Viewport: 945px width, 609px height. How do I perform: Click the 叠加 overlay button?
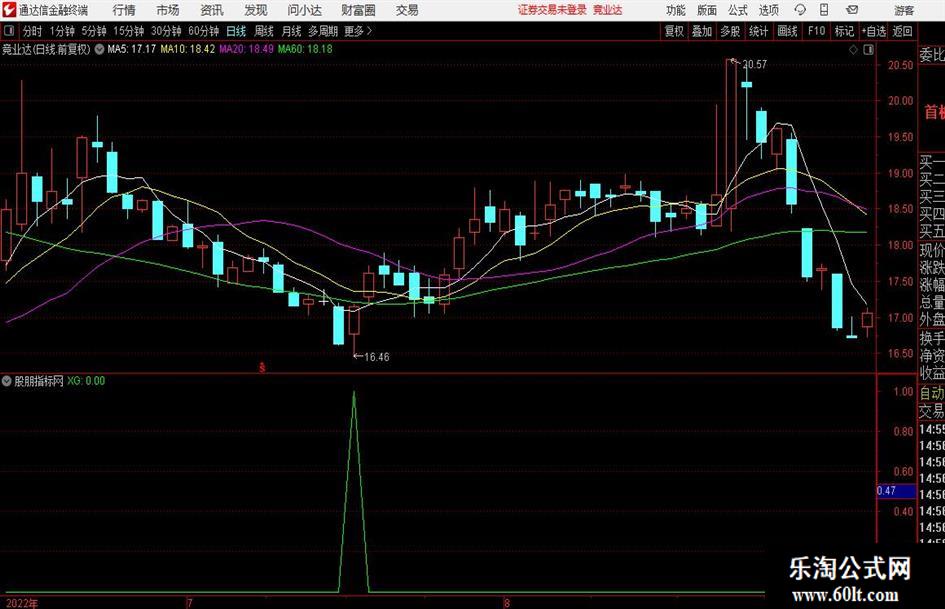pos(702,31)
